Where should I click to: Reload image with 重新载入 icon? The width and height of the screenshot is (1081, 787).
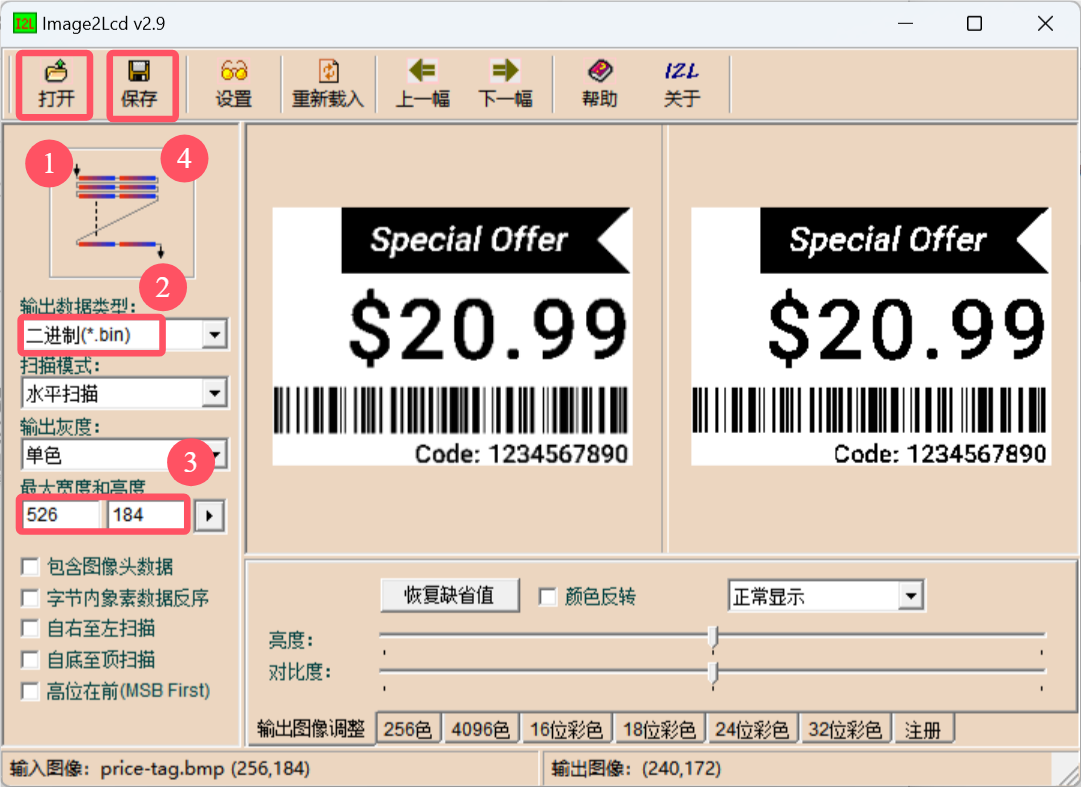[x=327, y=85]
